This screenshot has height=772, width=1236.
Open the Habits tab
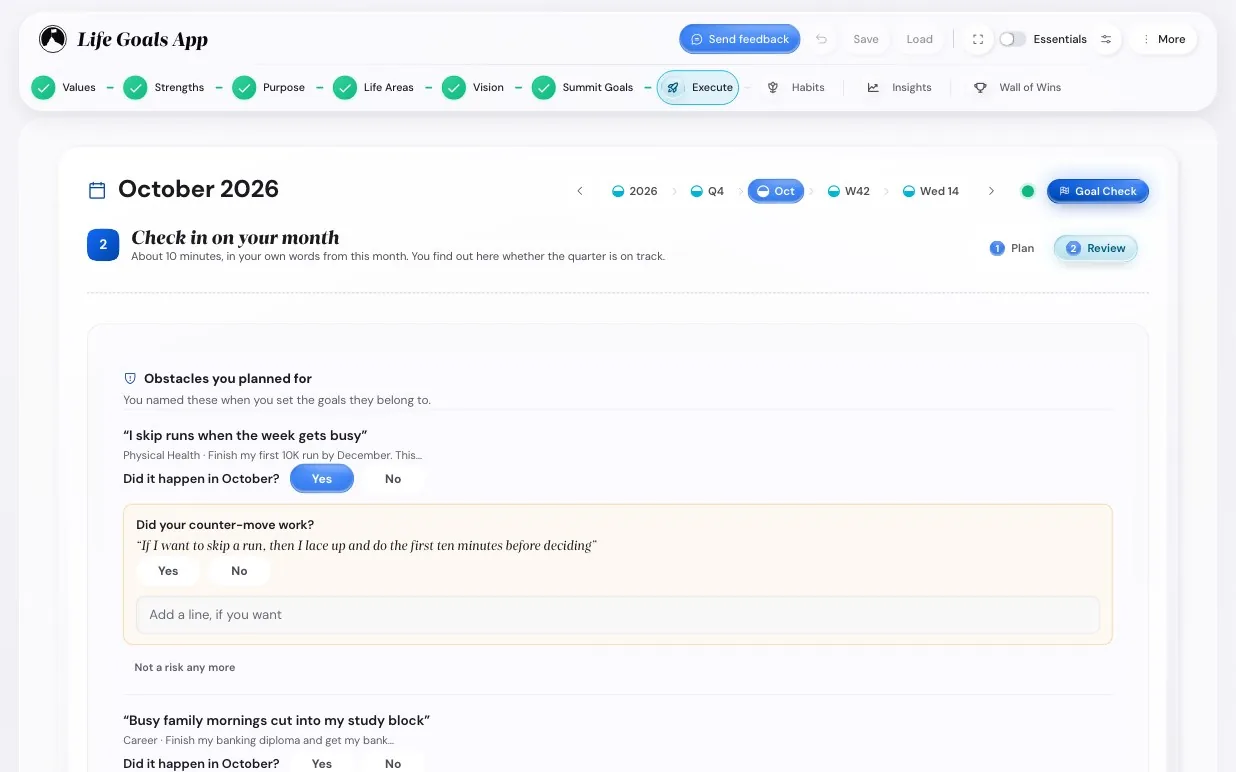coord(796,87)
